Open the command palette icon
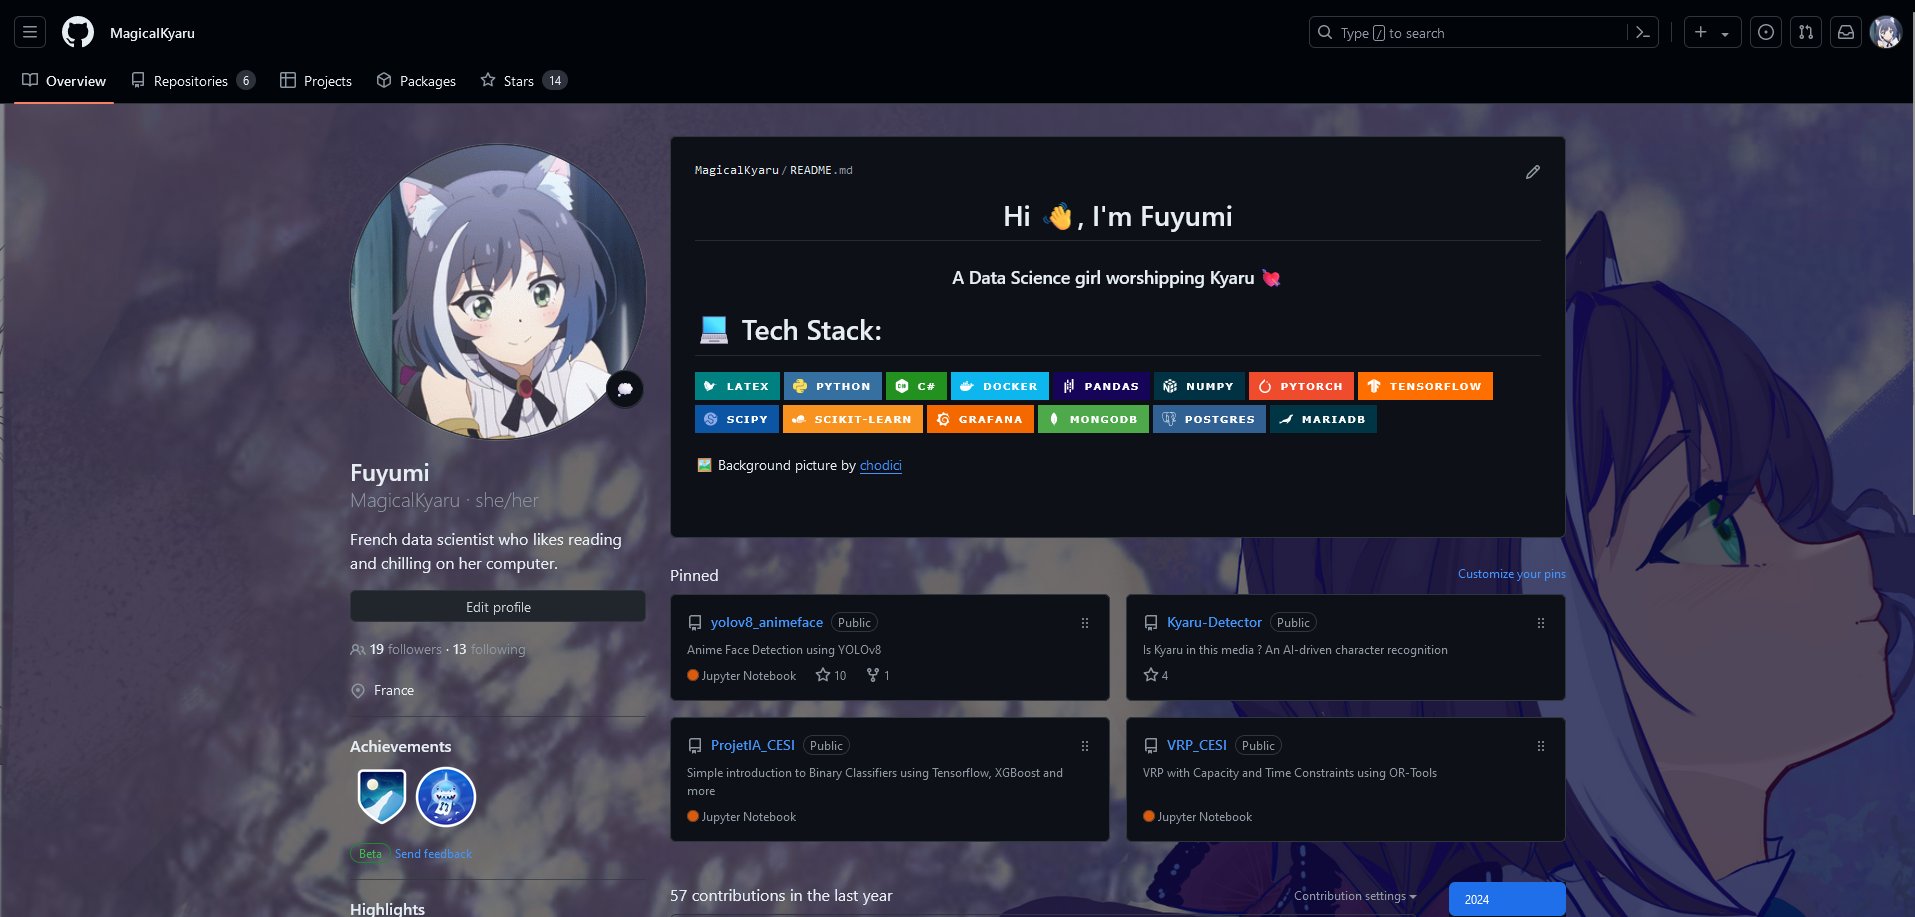Viewport: 1915px width, 917px height. pos(1642,33)
